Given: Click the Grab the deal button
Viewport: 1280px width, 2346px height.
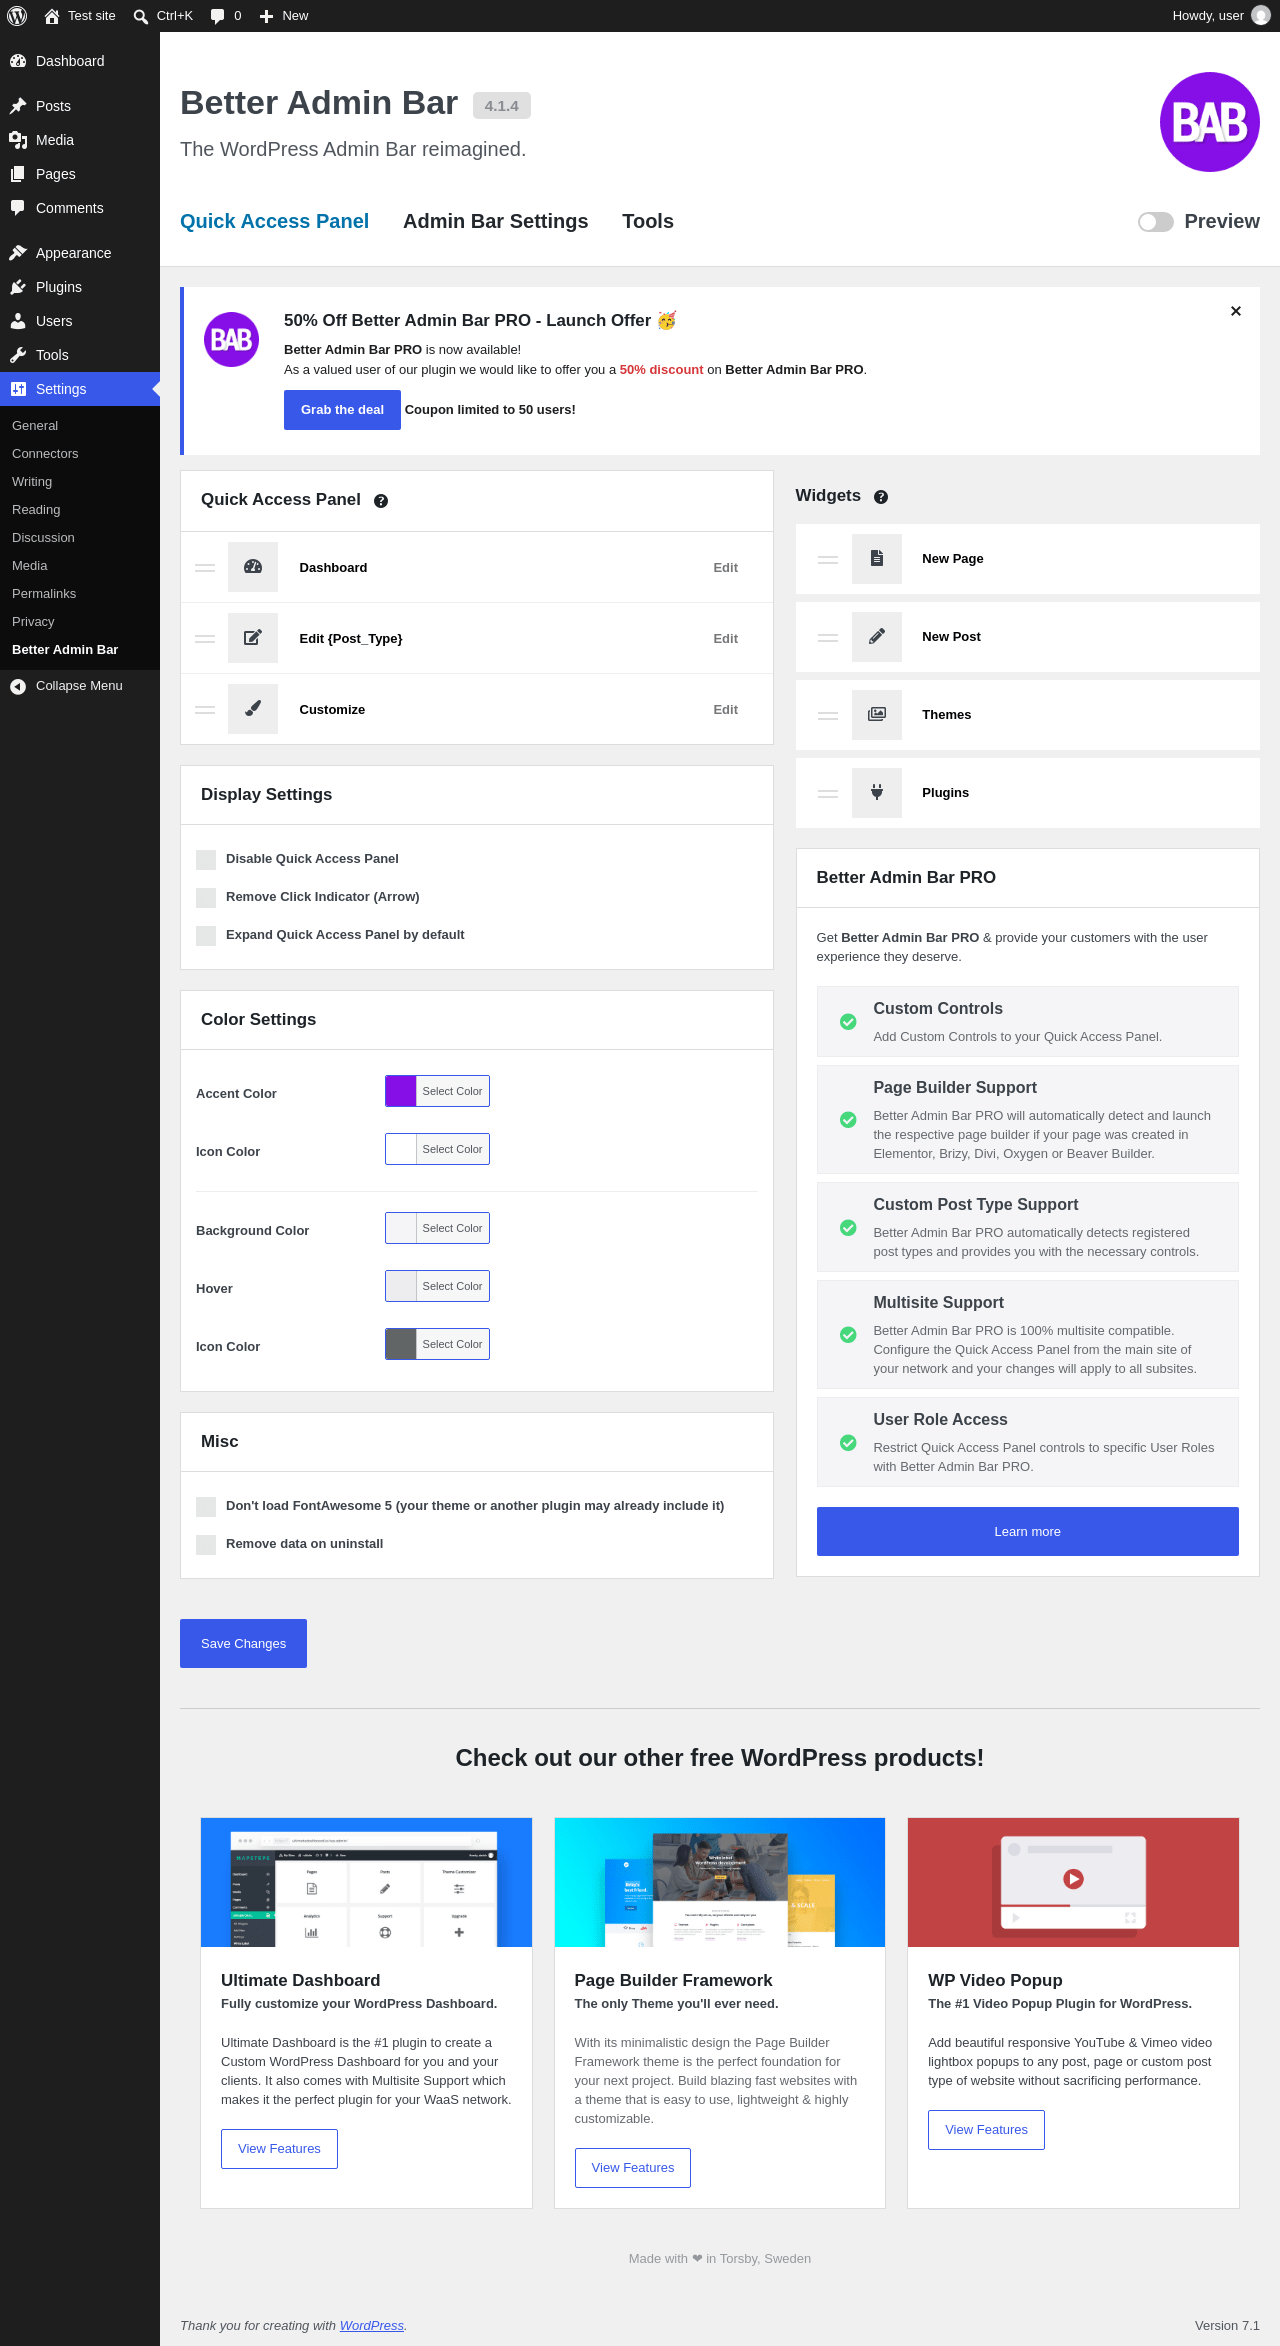Looking at the screenshot, I should click(342, 410).
